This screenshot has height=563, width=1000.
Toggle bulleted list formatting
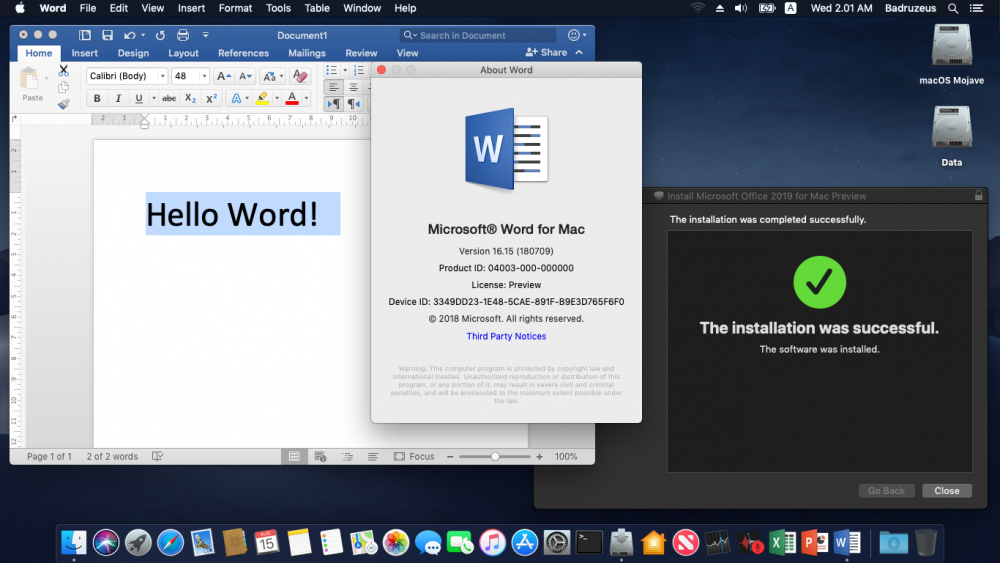pyautogui.click(x=332, y=70)
